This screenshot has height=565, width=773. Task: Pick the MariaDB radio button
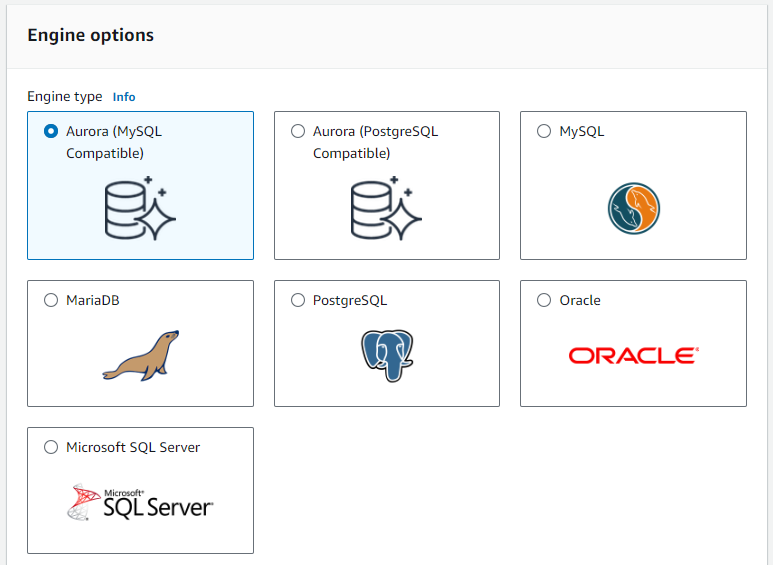point(51,300)
